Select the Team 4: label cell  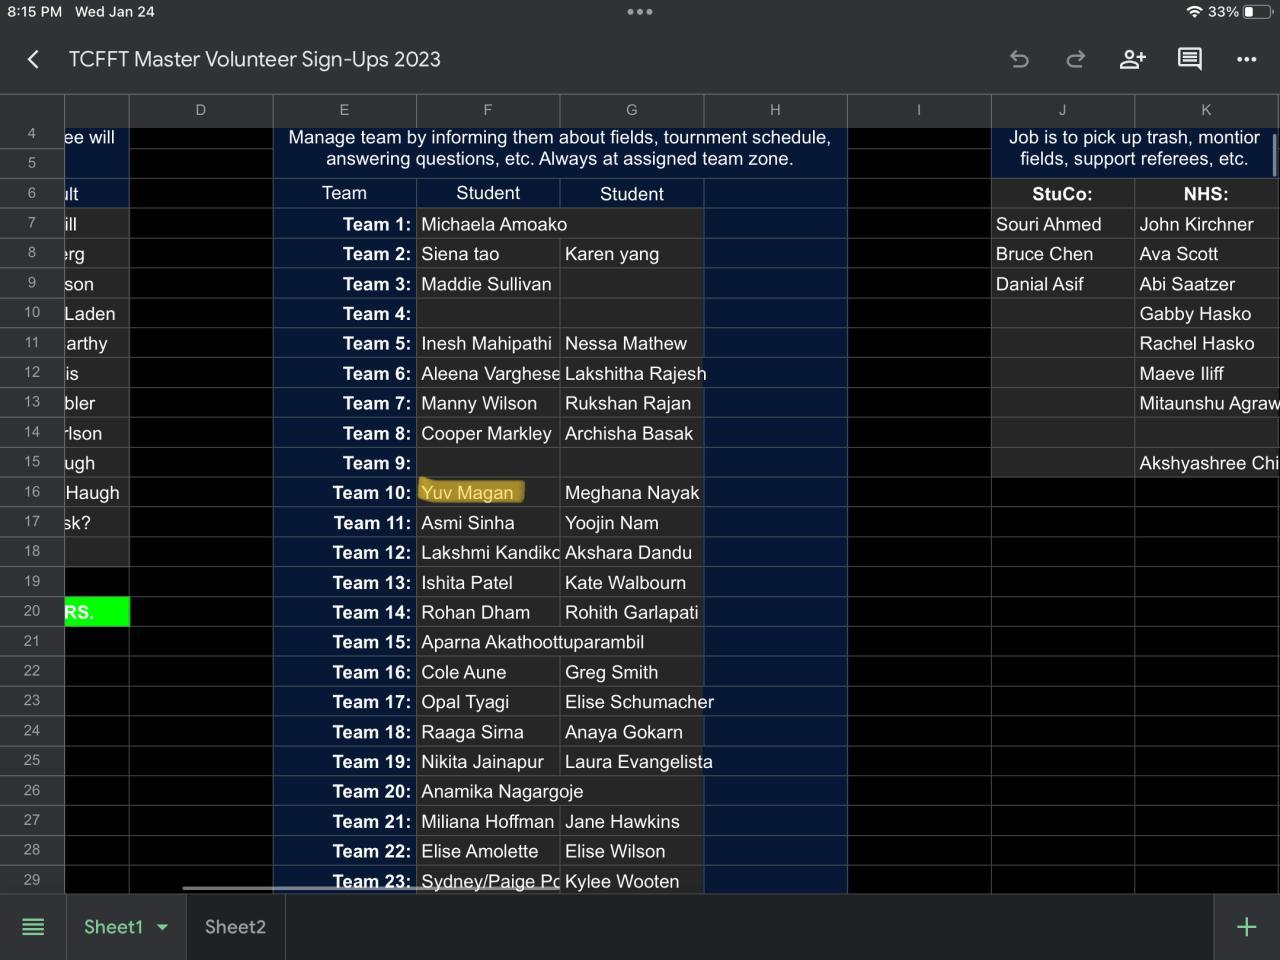[344, 314]
